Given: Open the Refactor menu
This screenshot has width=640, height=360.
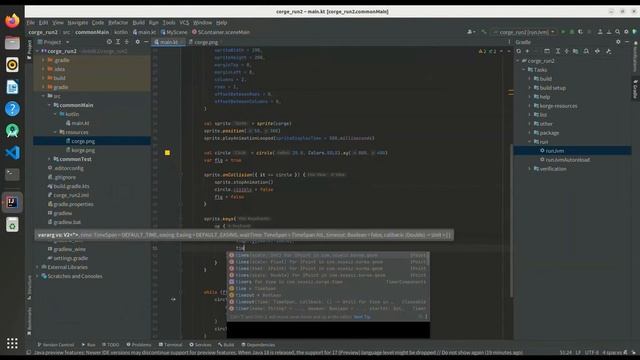Looking at the screenshot, I should tap(118, 22).
